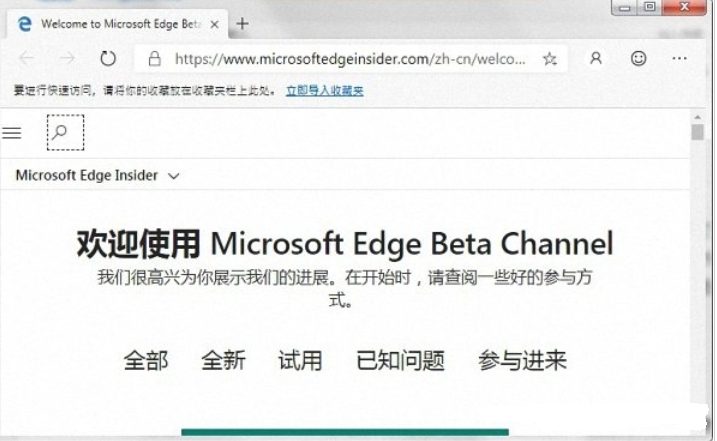The image size is (717, 441).
Task: Open a new tab with plus button
Action: (x=242, y=24)
